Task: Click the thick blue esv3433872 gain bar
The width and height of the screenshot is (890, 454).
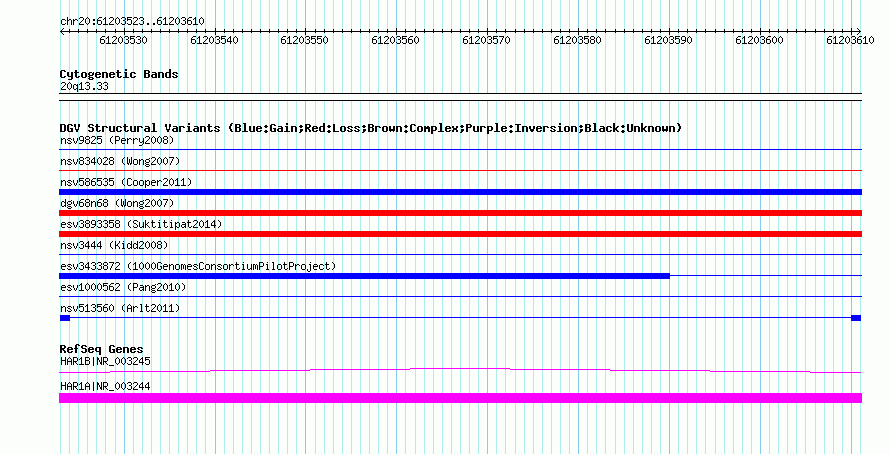Action: pos(364,276)
